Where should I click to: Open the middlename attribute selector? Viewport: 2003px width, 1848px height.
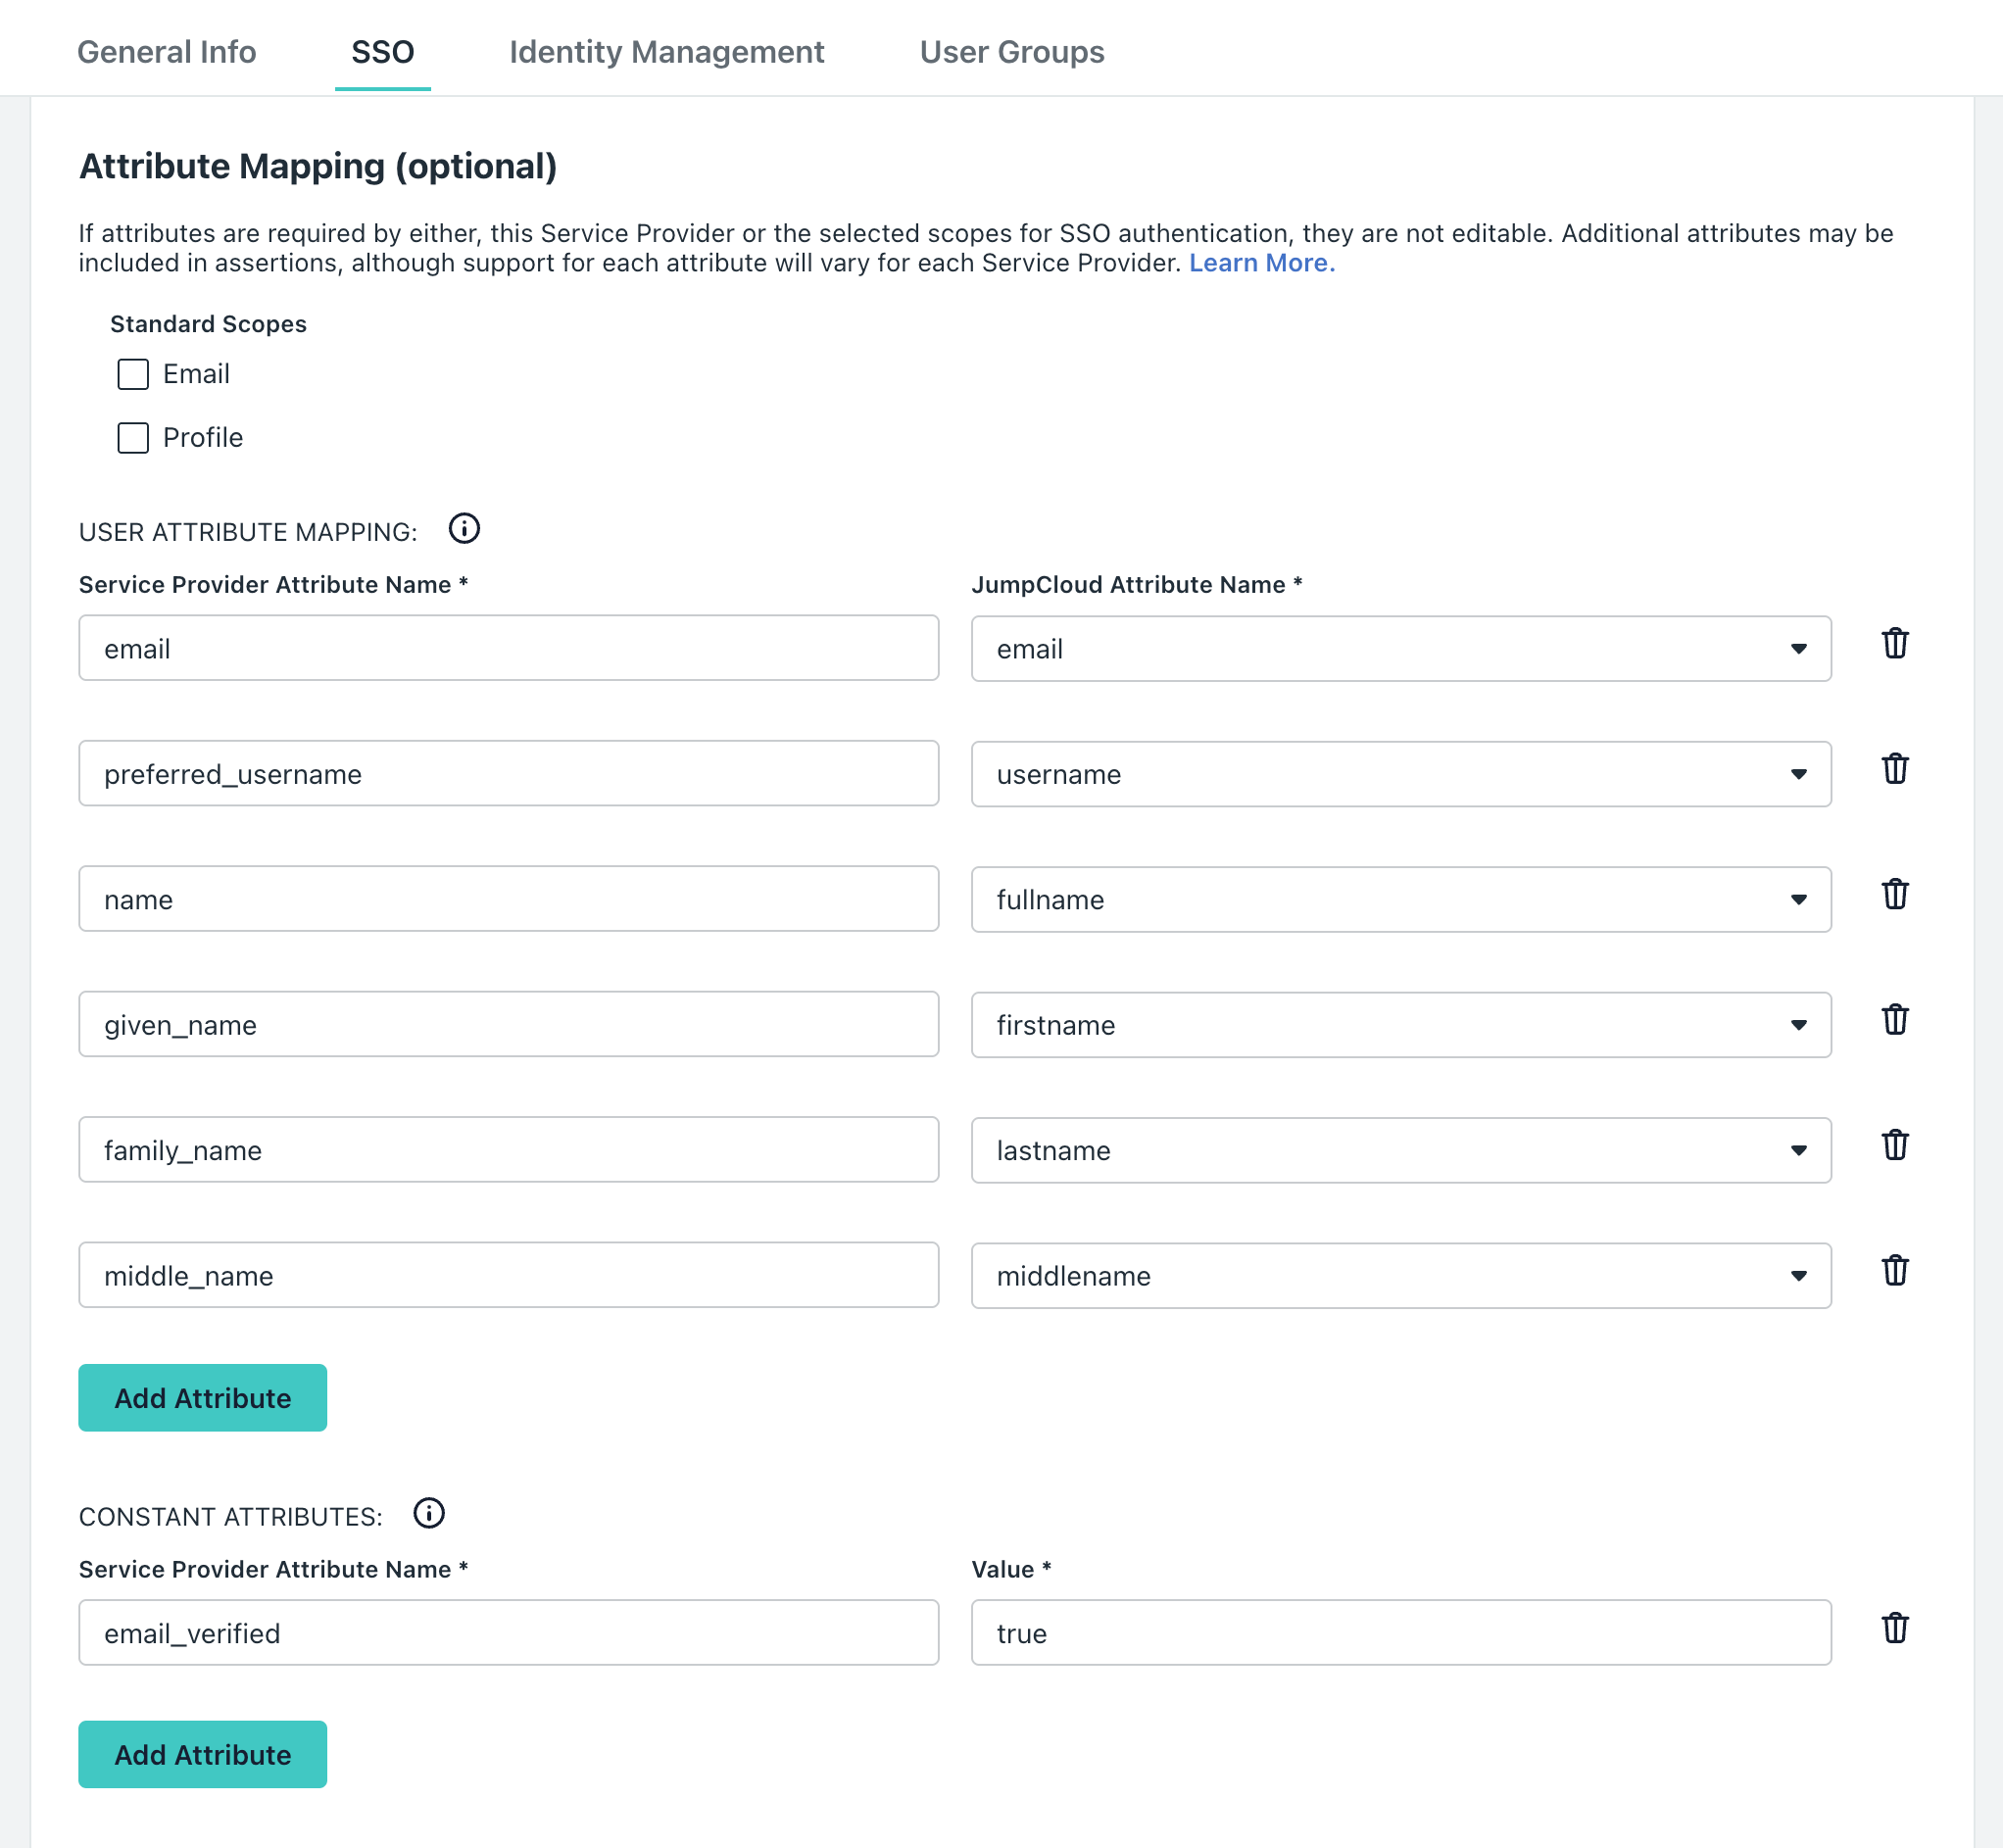click(x=1798, y=1275)
